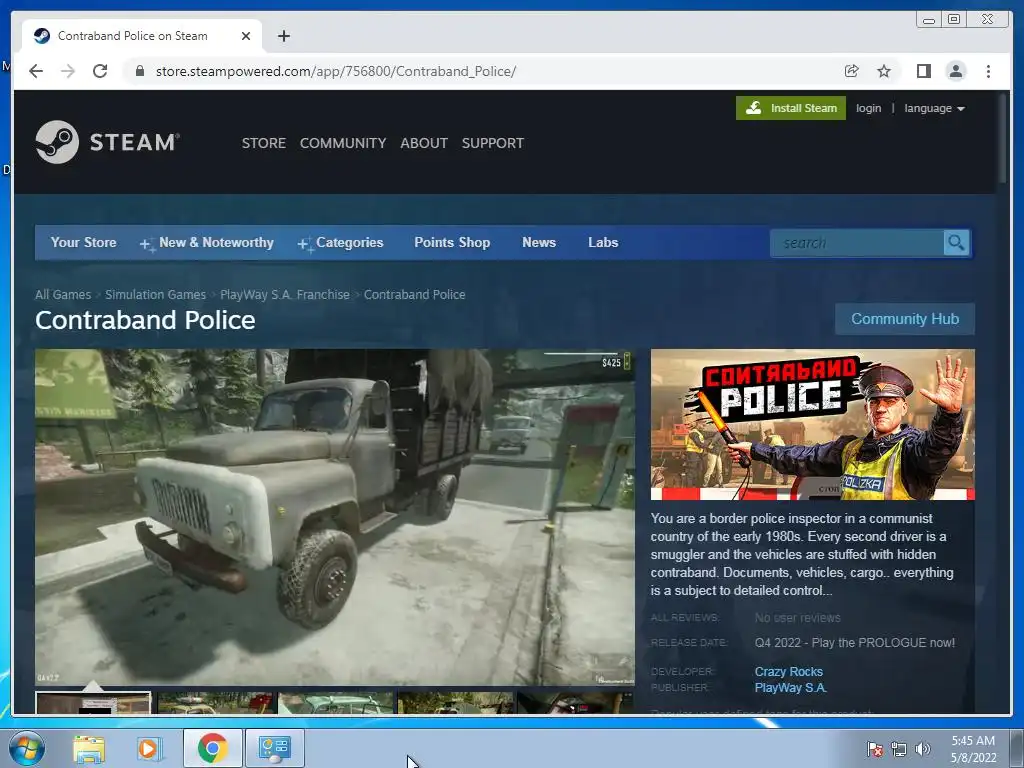Open the STORE header menu
The height and width of the screenshot is (768, 1024).
tap(264, 143)
